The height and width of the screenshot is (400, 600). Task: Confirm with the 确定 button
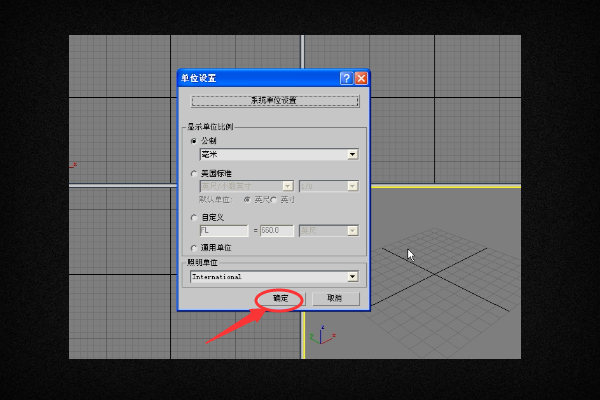pos(280,298)
